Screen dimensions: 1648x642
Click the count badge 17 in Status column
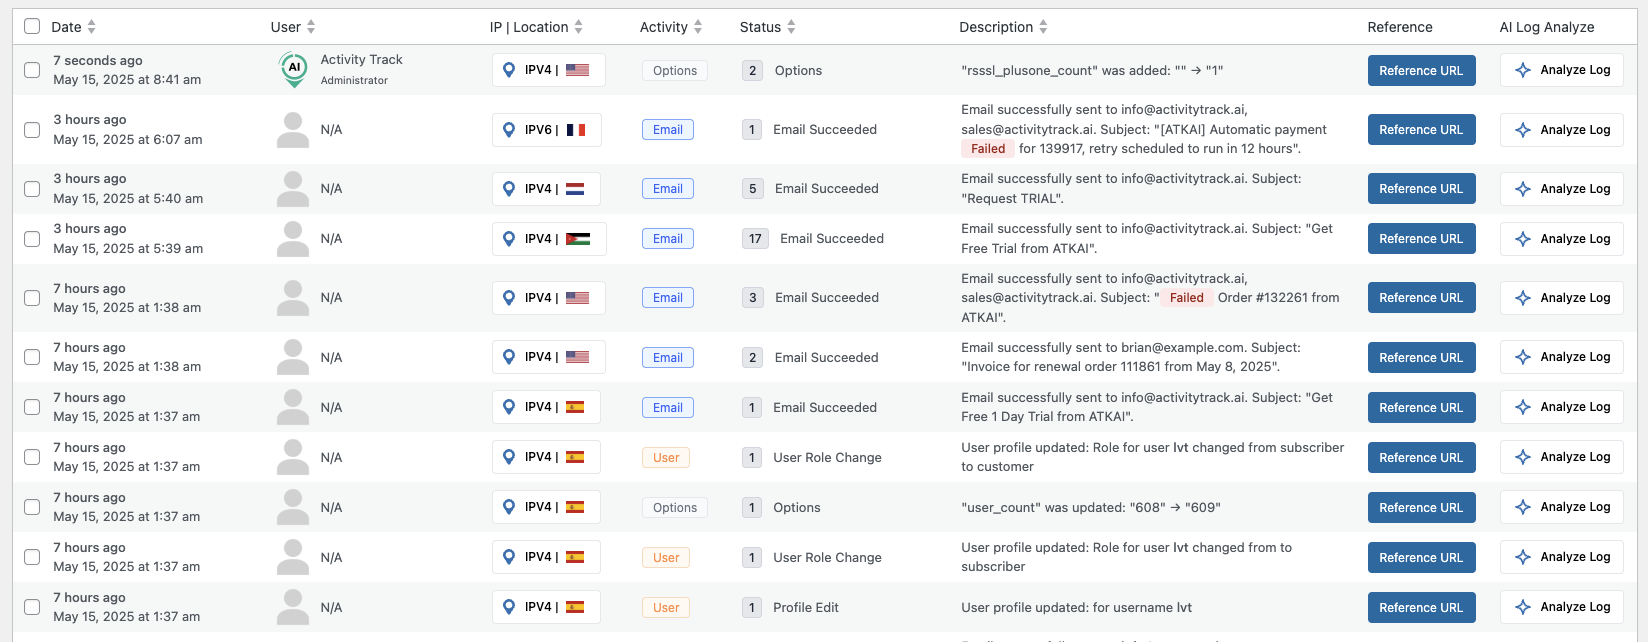pos(755,239)
